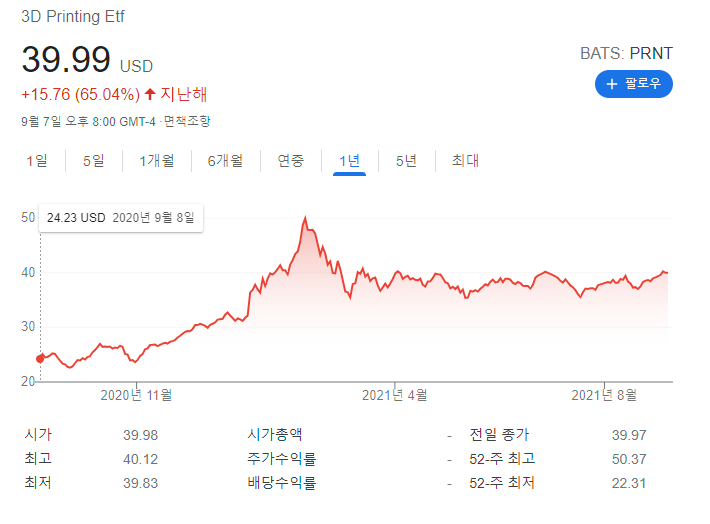
Task: Switch to the 6개월 chart tab
Action: tap(225, 161)
